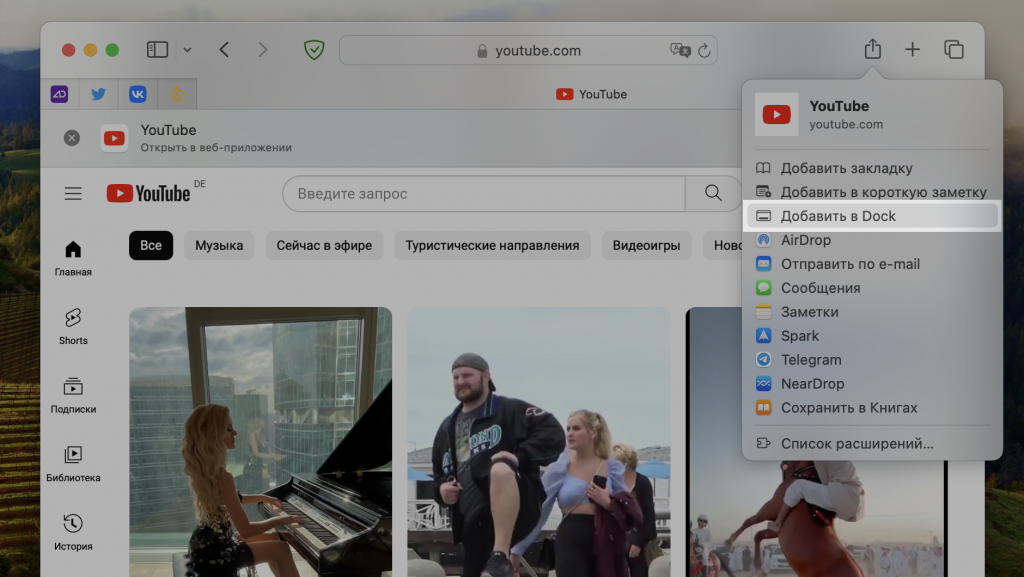Click 'youtube.com' text in share popup
The image size is (1024, 577).
[x=846, y=124]
